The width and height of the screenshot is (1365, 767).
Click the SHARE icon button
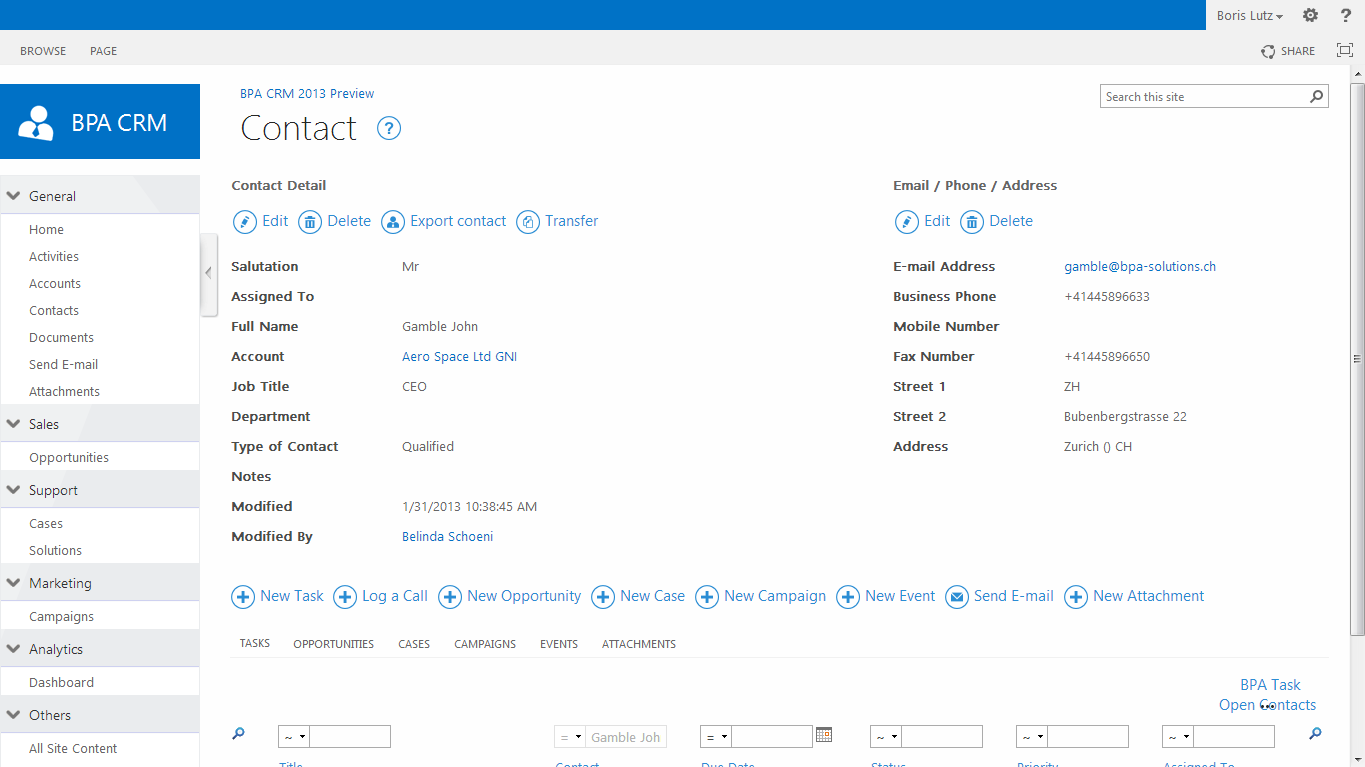pos(1268,51)
